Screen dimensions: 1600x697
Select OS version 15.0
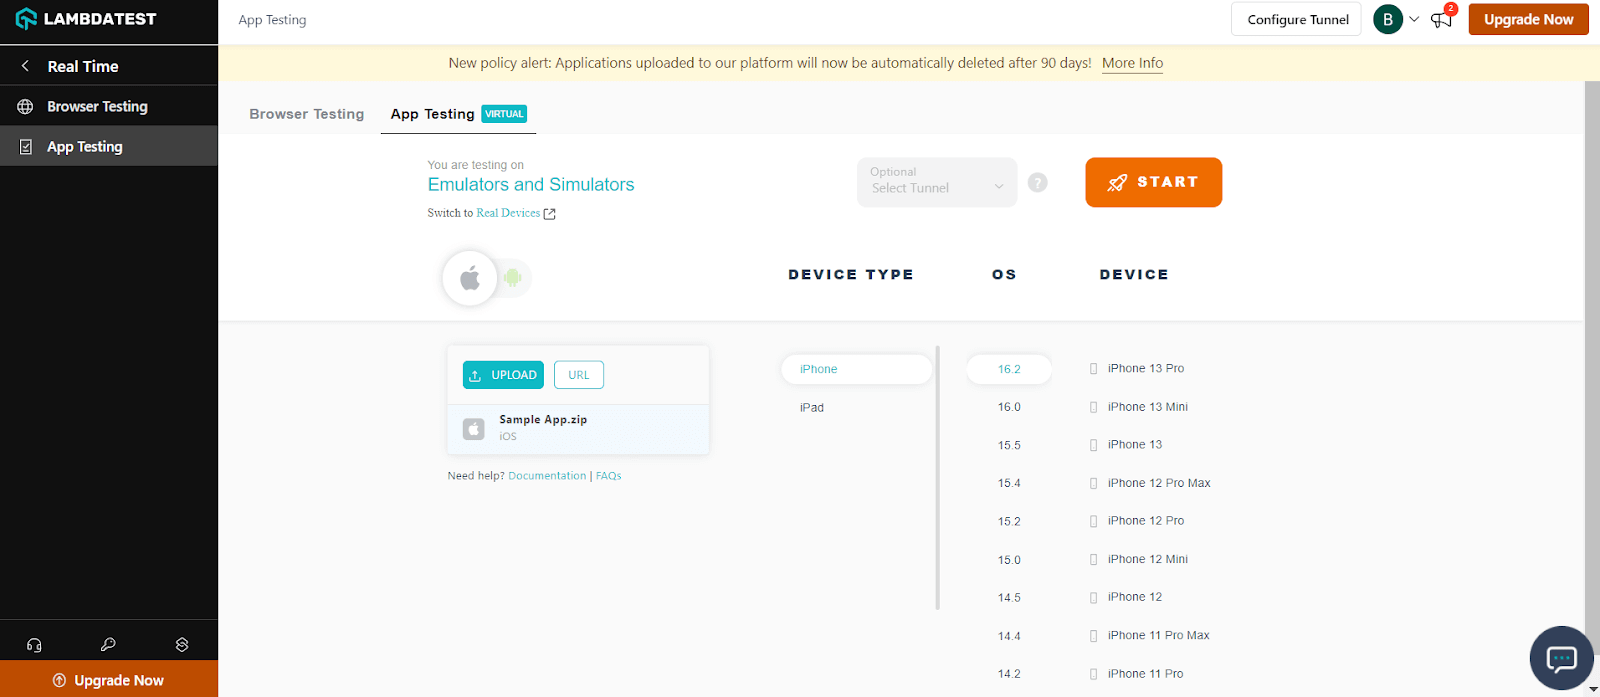coord(1009,560)
